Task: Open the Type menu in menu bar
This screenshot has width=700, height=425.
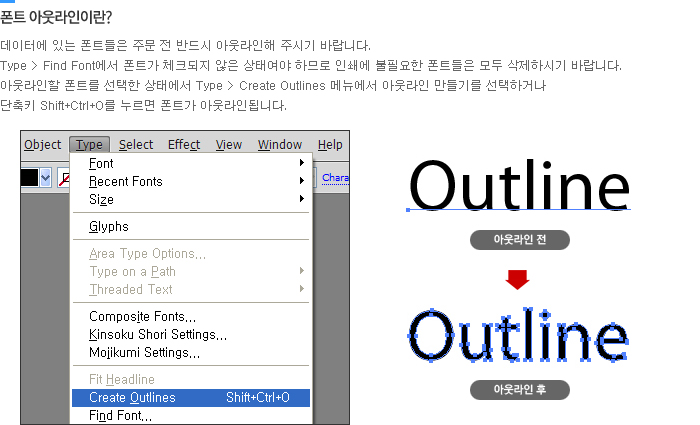Action: point(90,144)
